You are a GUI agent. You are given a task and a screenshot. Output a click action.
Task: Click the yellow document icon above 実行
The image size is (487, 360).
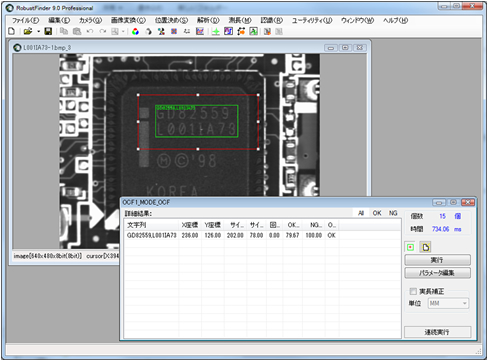coord(425,247)
